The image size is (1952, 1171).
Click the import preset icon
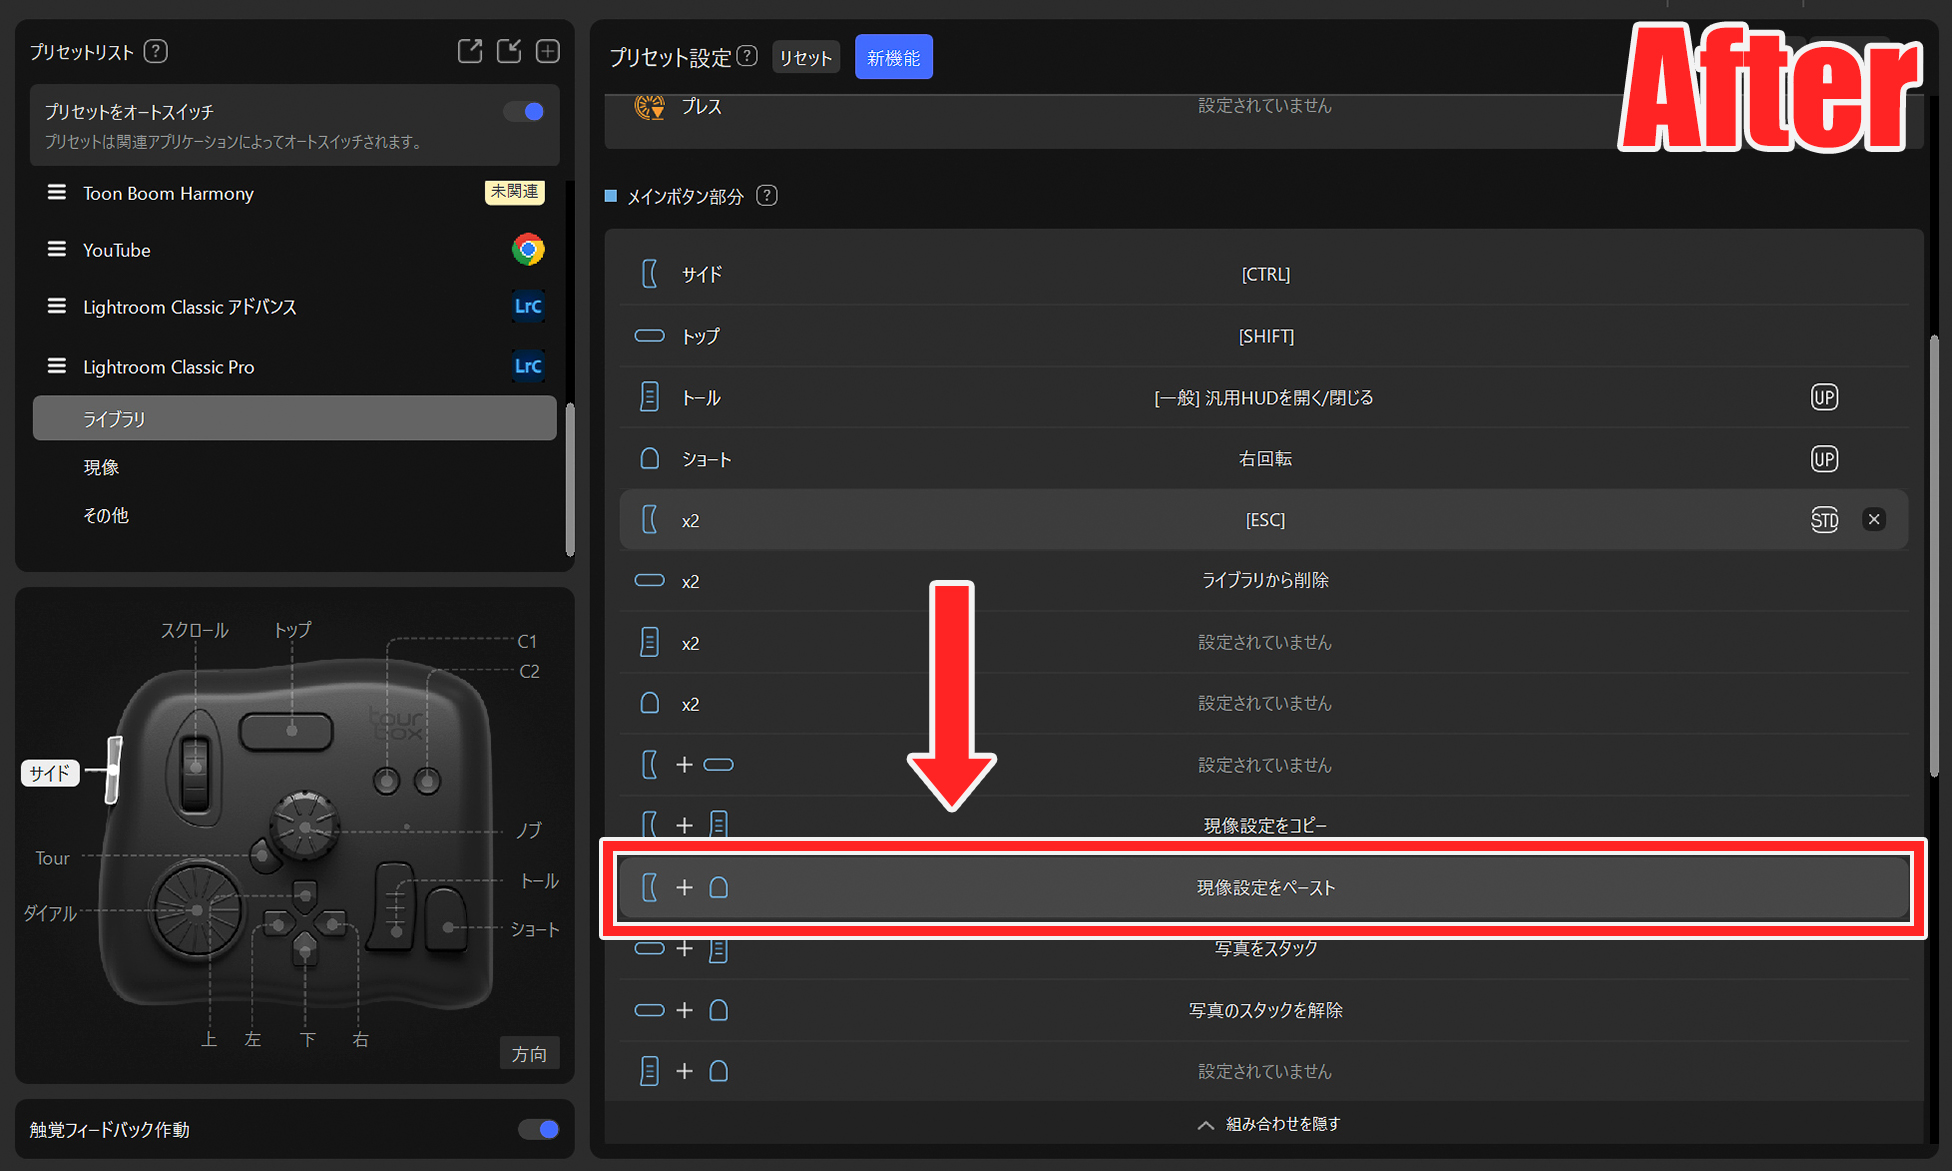coord(509,51)
